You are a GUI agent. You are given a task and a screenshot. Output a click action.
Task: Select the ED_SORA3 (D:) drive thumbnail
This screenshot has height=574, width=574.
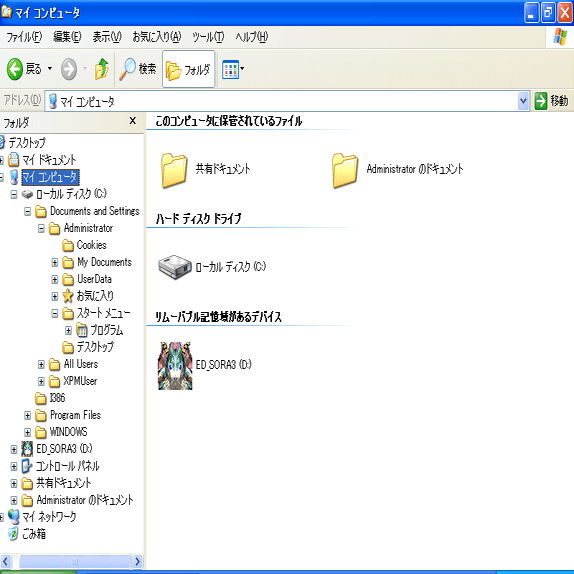point(175,365)
